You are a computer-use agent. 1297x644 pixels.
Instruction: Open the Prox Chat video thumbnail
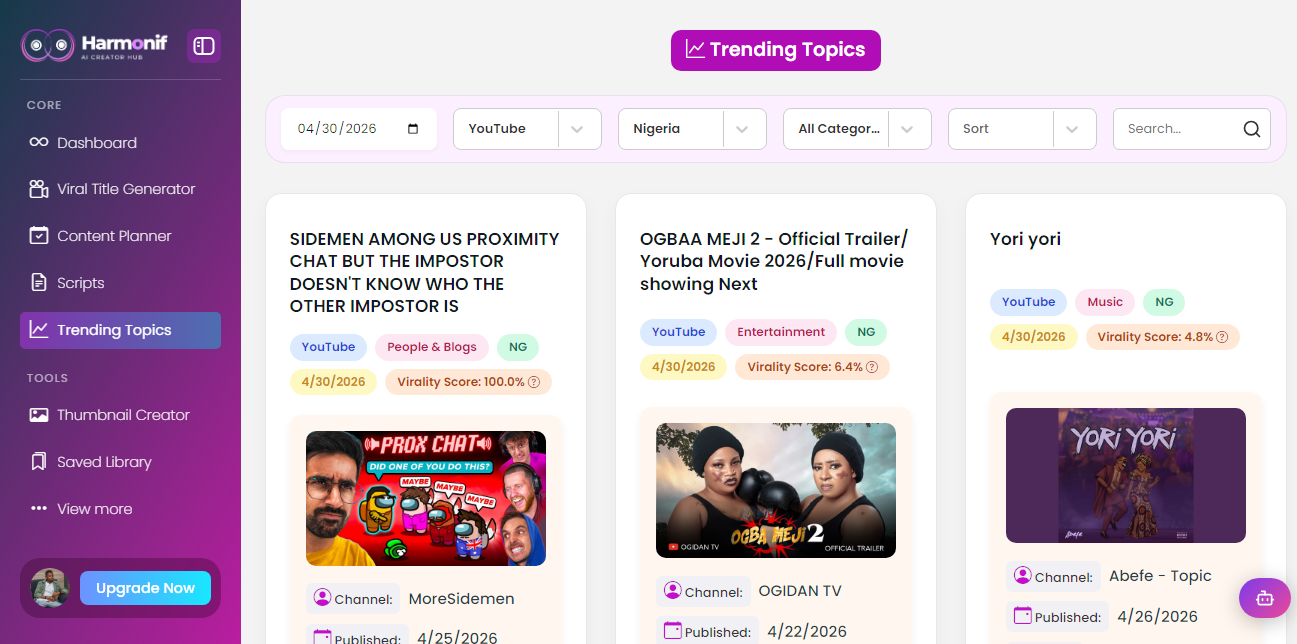(x=426, y=498)
